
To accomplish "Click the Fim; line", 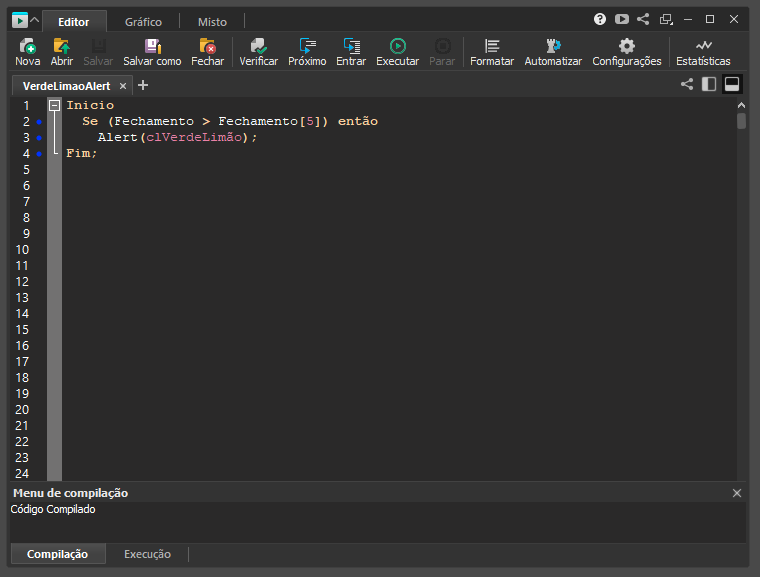I will tap(81, 153).
